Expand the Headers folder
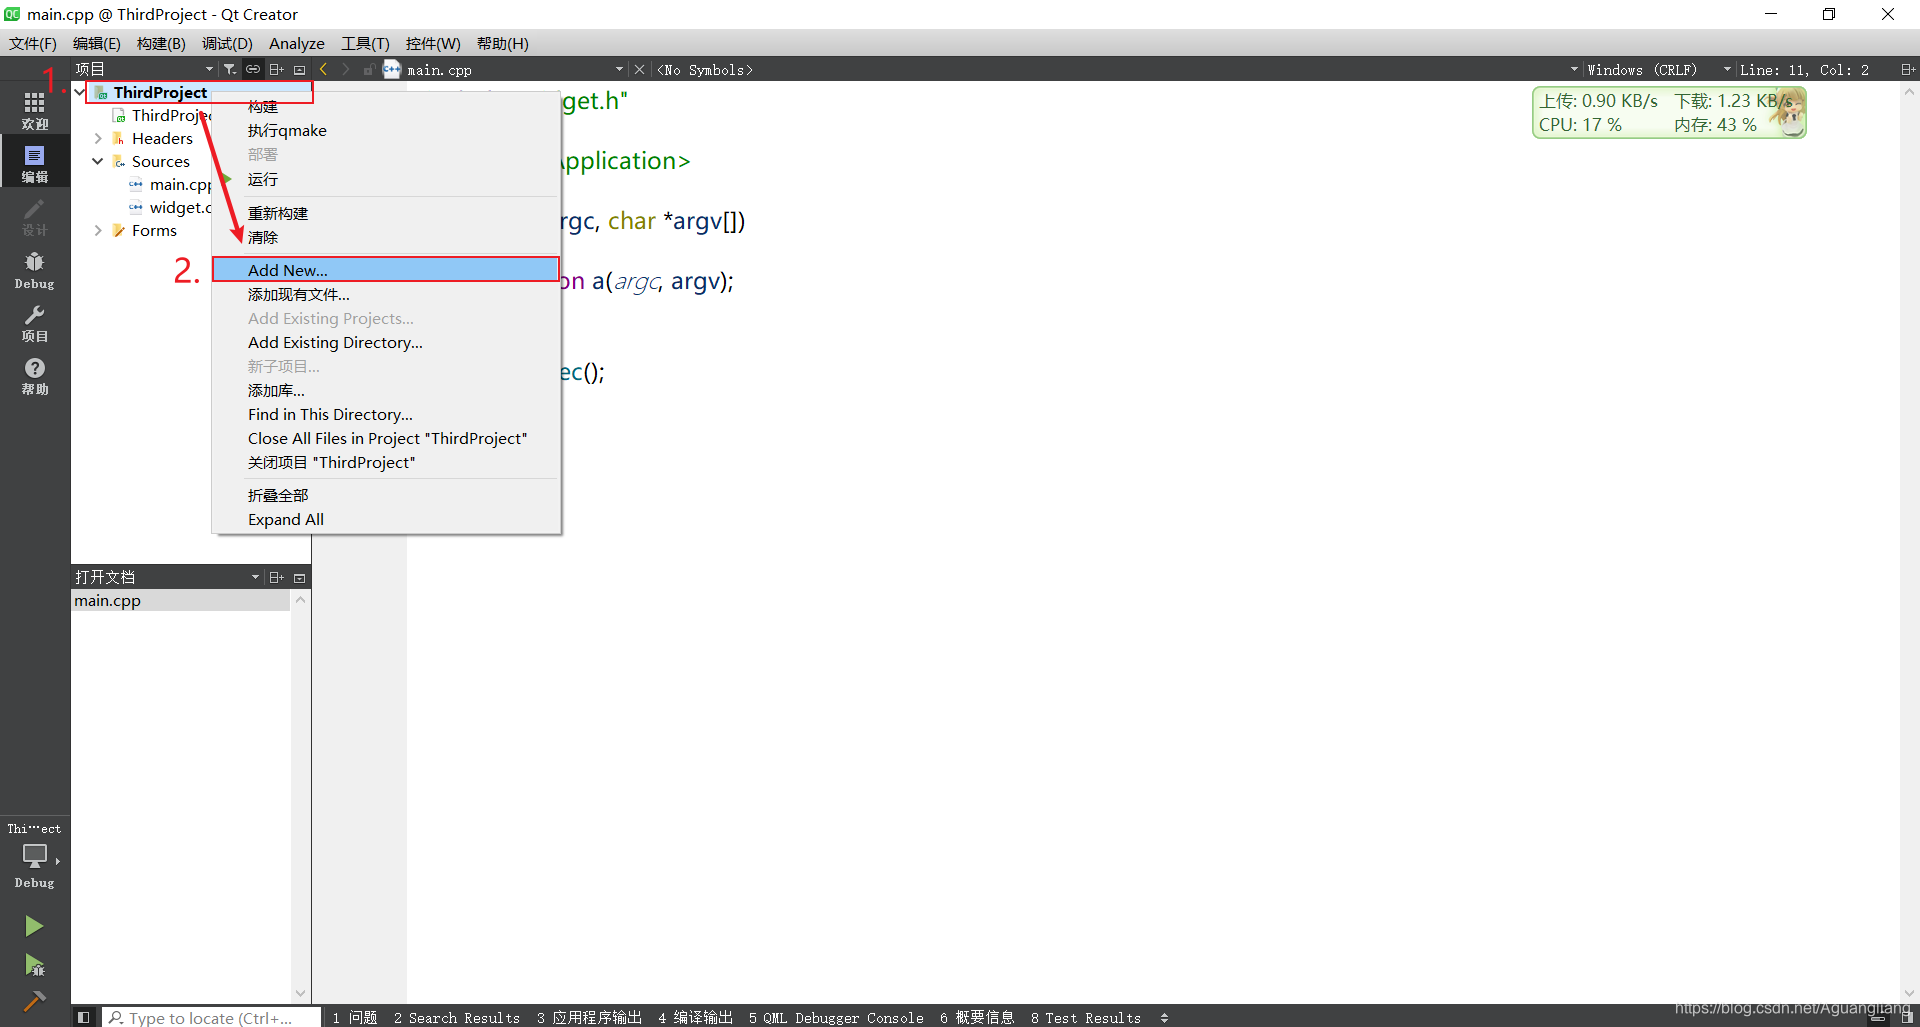 (x=98, y=138)
